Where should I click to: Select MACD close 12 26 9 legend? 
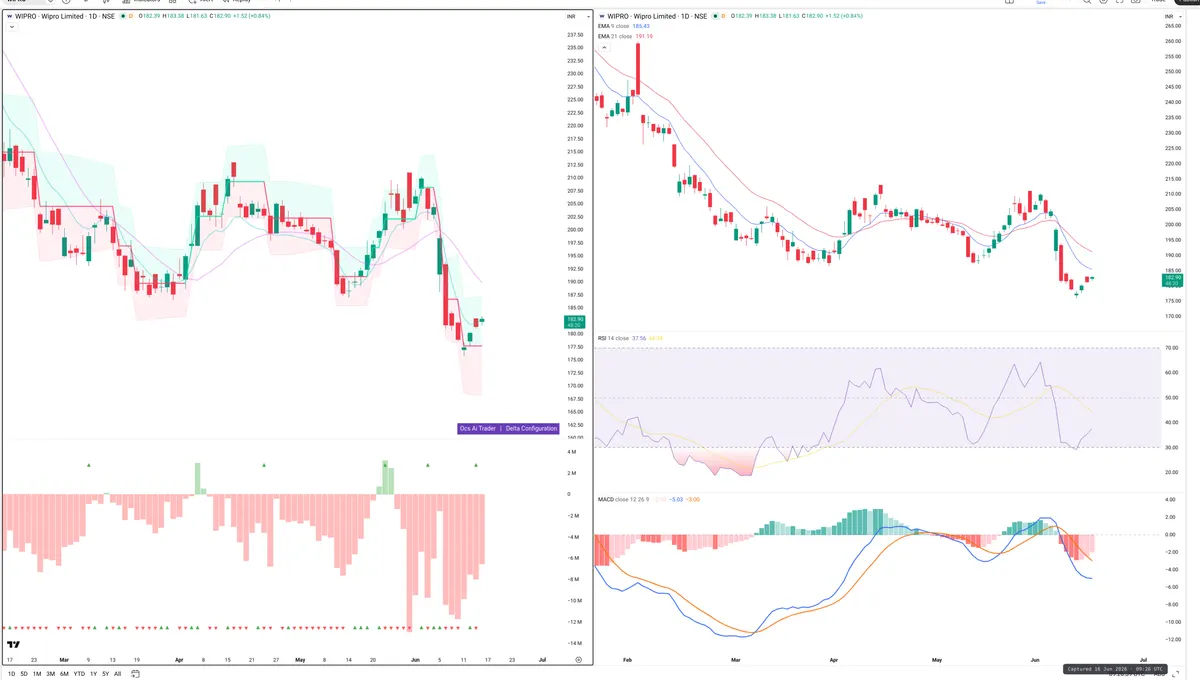pos(624,499)
